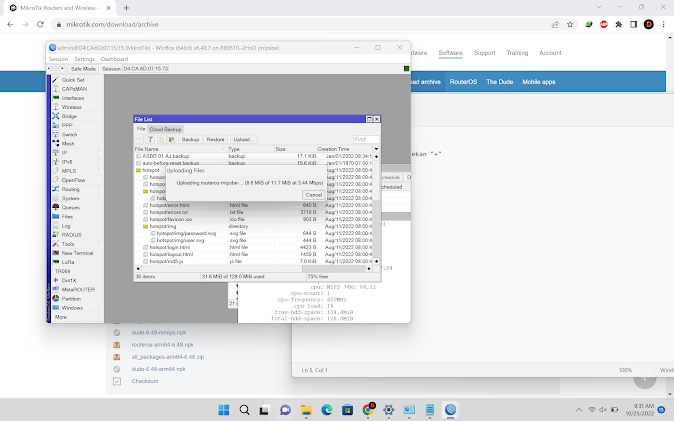Open the RADIUS menu
The width and height of the screenshot is (674, 421).
point(71,235)
